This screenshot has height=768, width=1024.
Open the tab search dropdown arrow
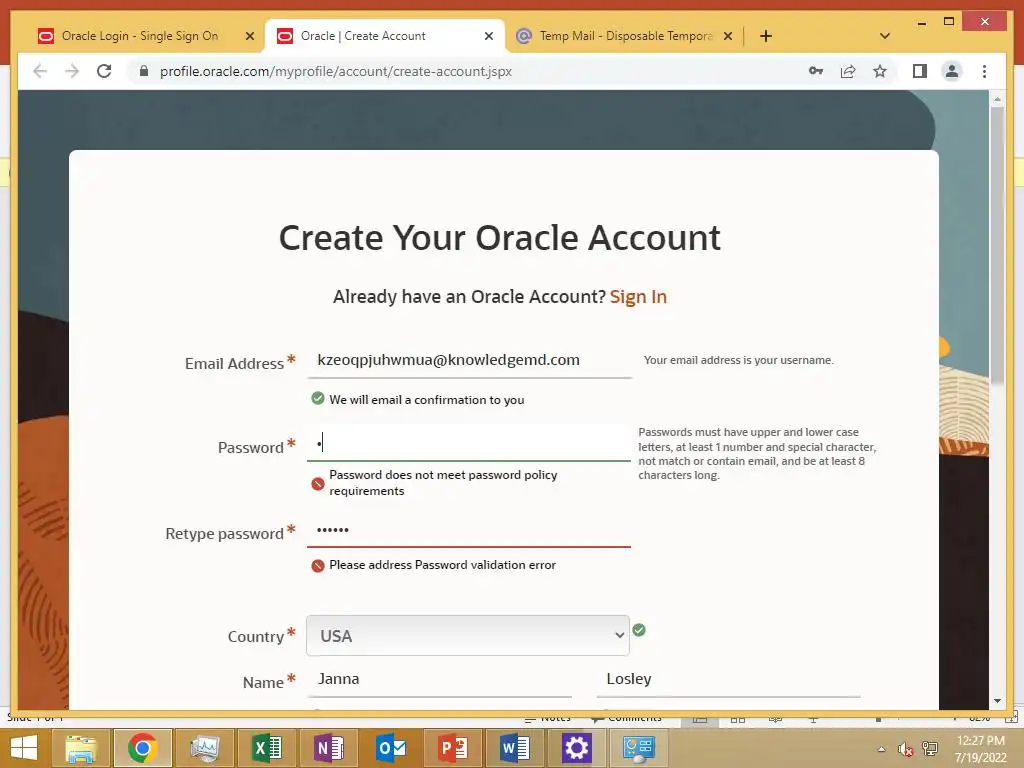pyautogui.click(x=885, y=36)
